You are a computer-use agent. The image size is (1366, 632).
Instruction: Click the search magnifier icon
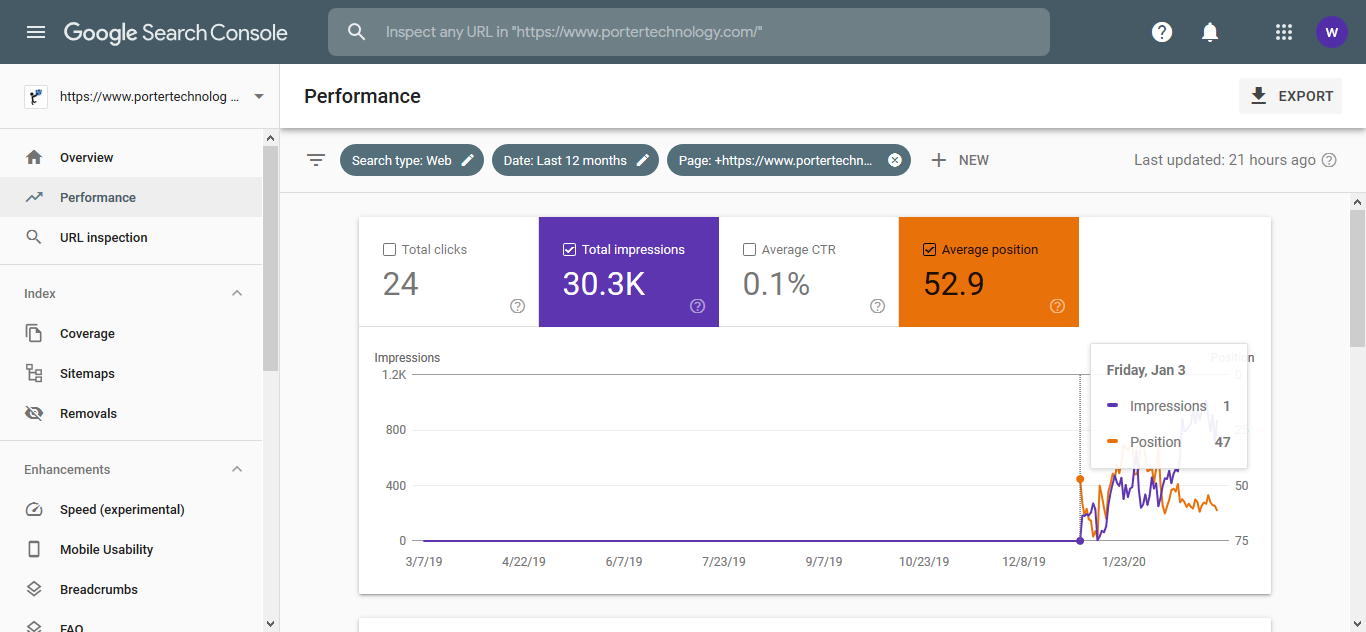click(357, 32)
